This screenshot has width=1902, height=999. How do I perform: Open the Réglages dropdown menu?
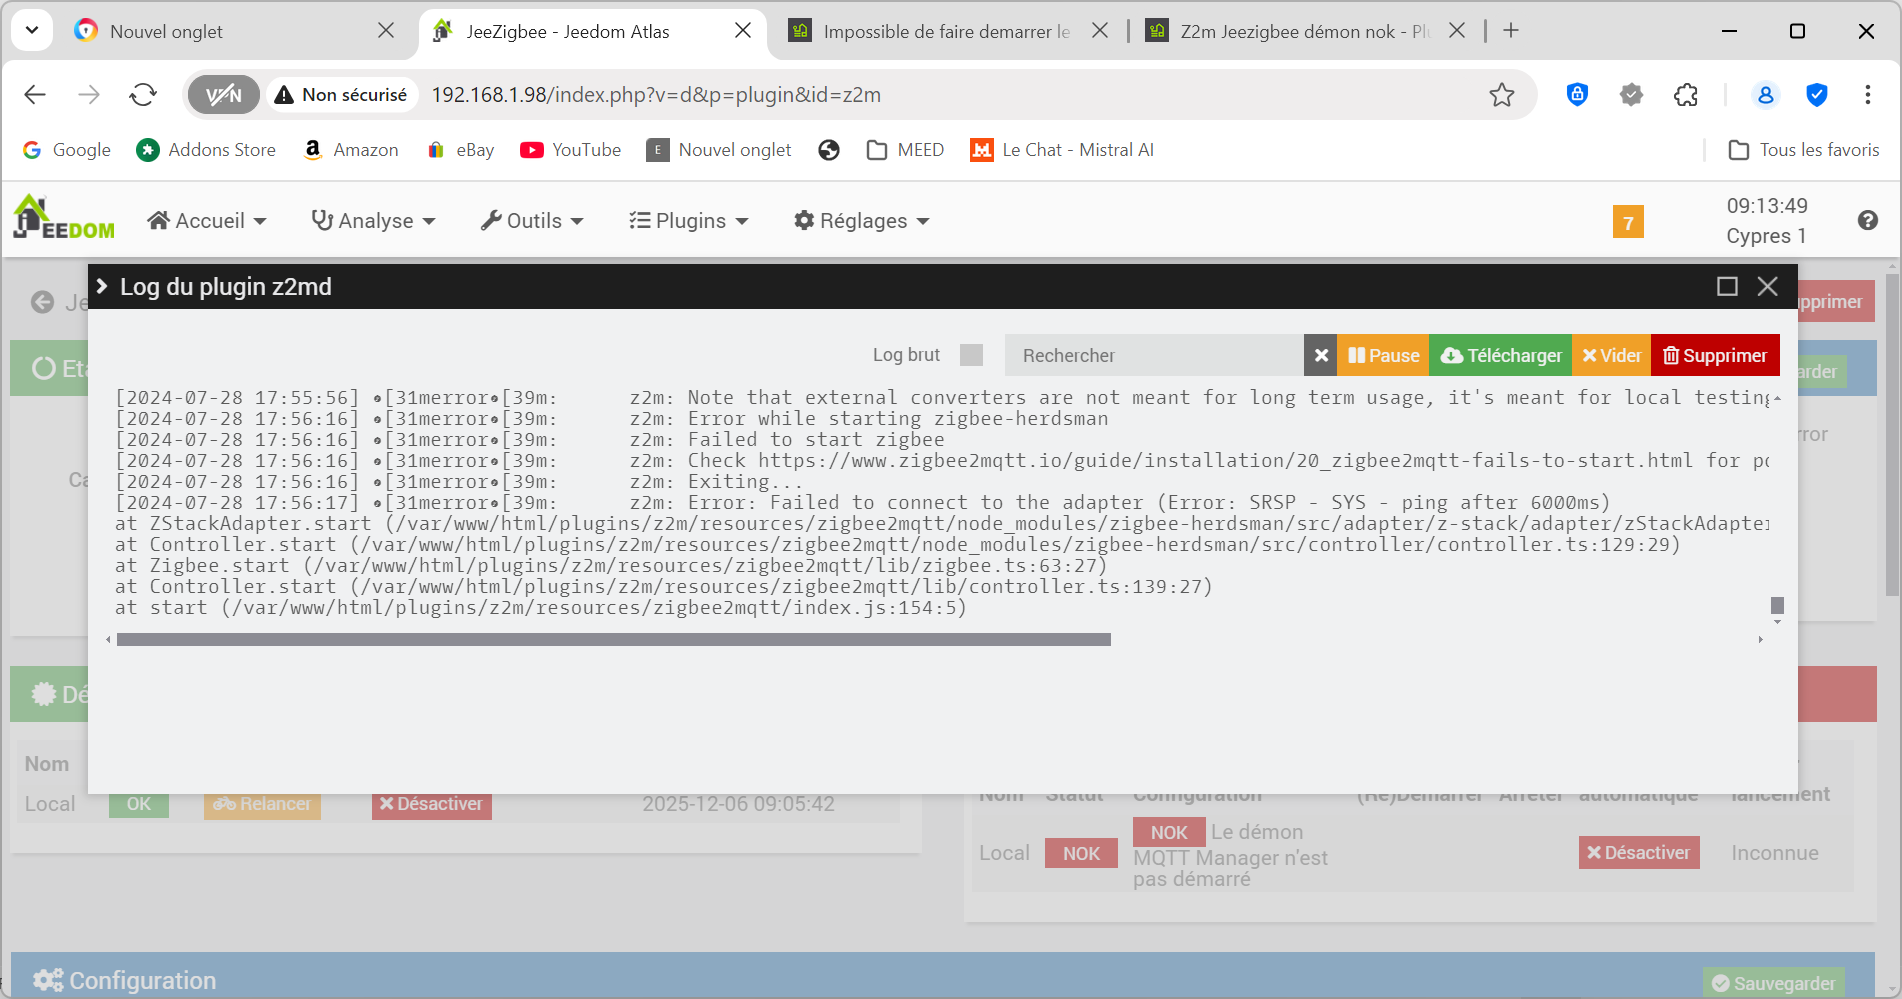click(862, 221)
